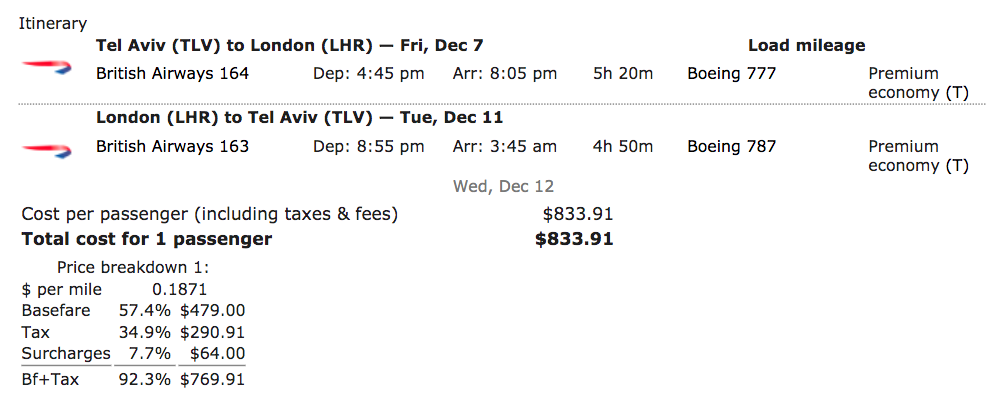Click the Dep: 4:45 pm departure time

(x=368, y=74)
